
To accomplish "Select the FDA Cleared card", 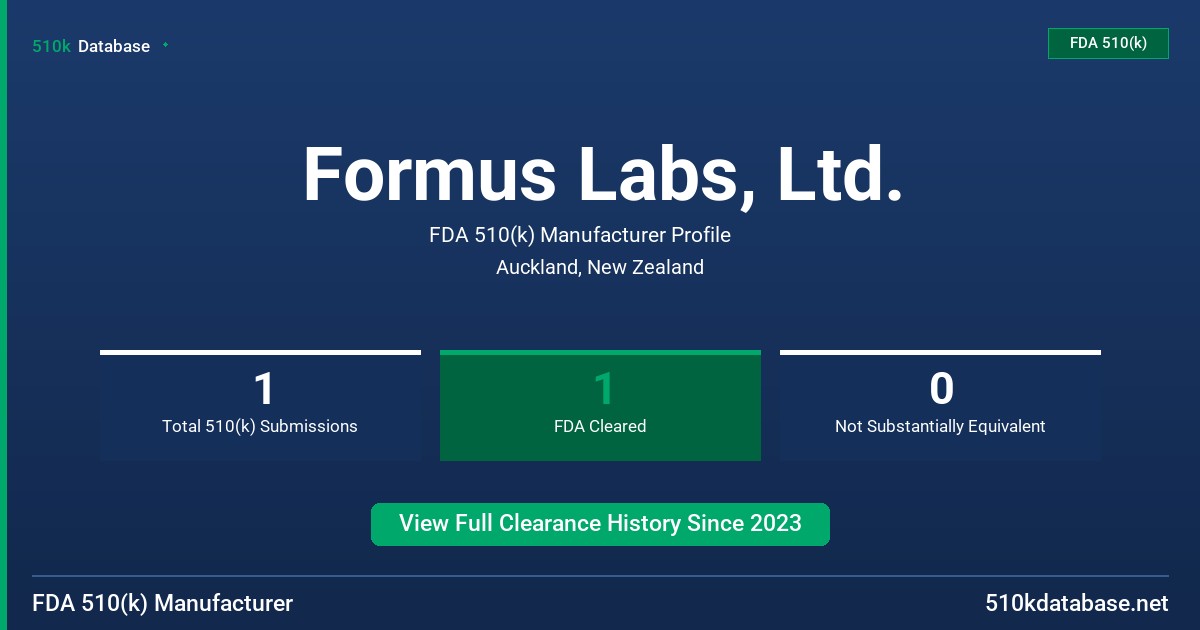I will [x=600, y=405].
